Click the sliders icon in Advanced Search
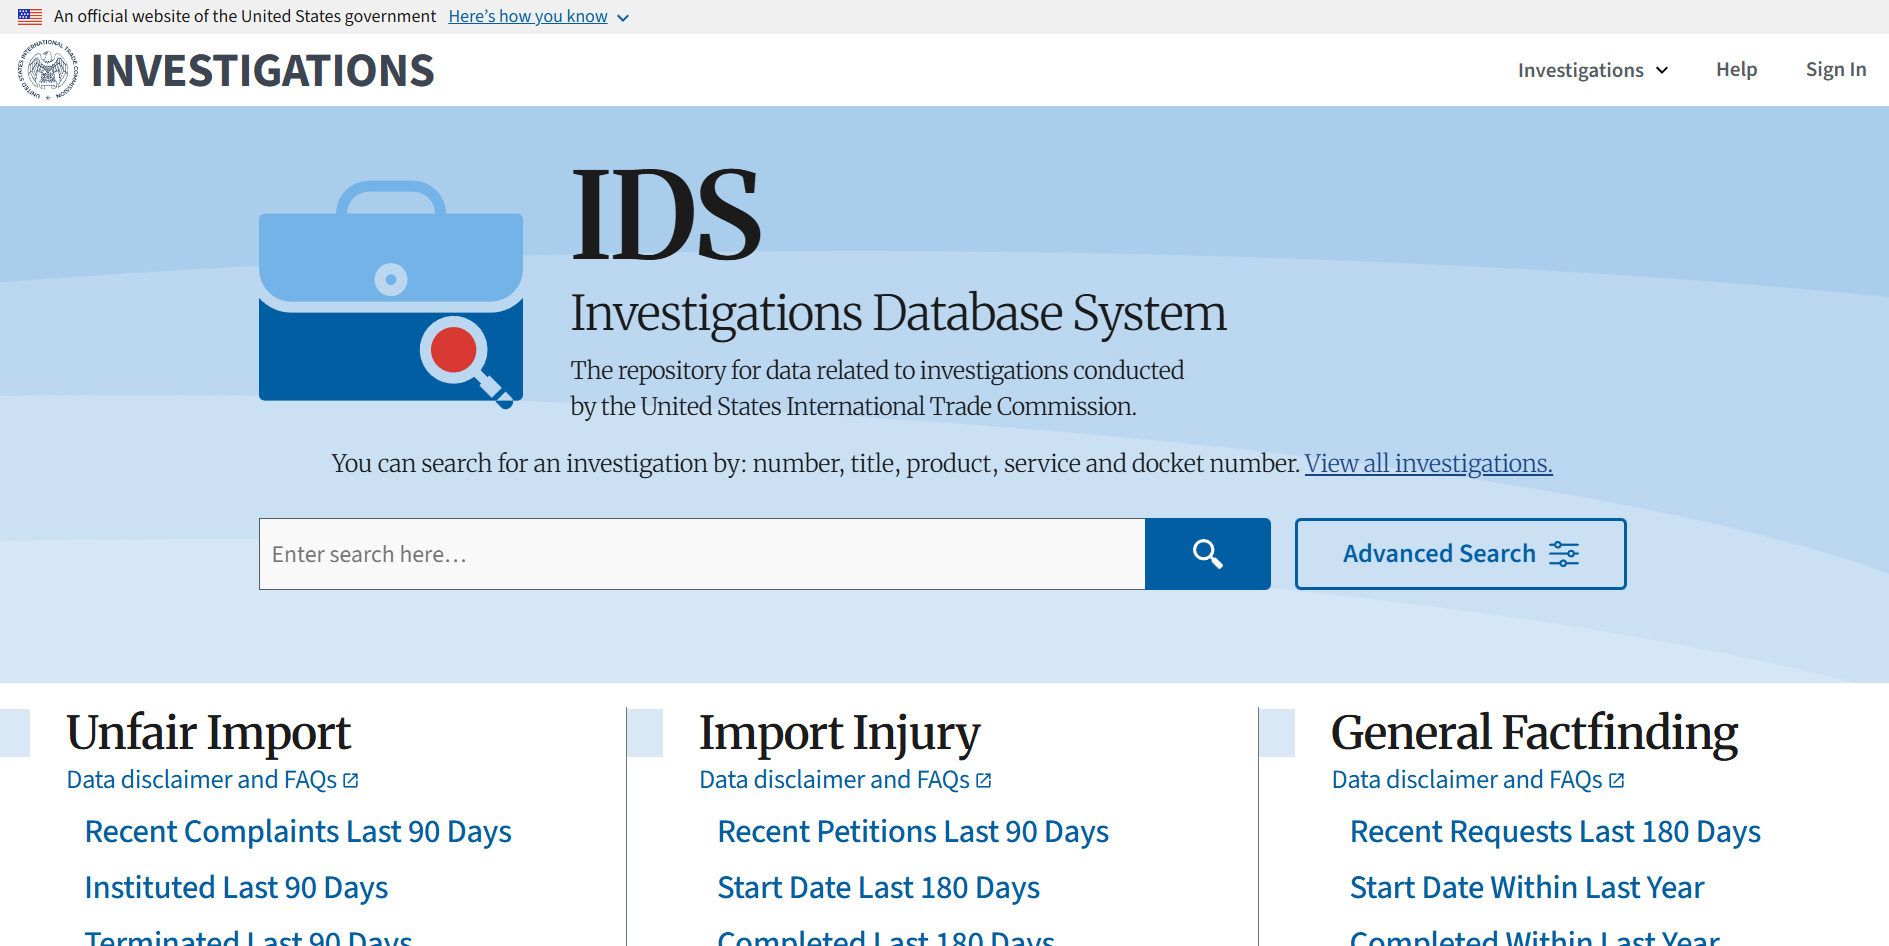Image resolution: width=1889 pixels, height=946 pixels. point(1564,554)
